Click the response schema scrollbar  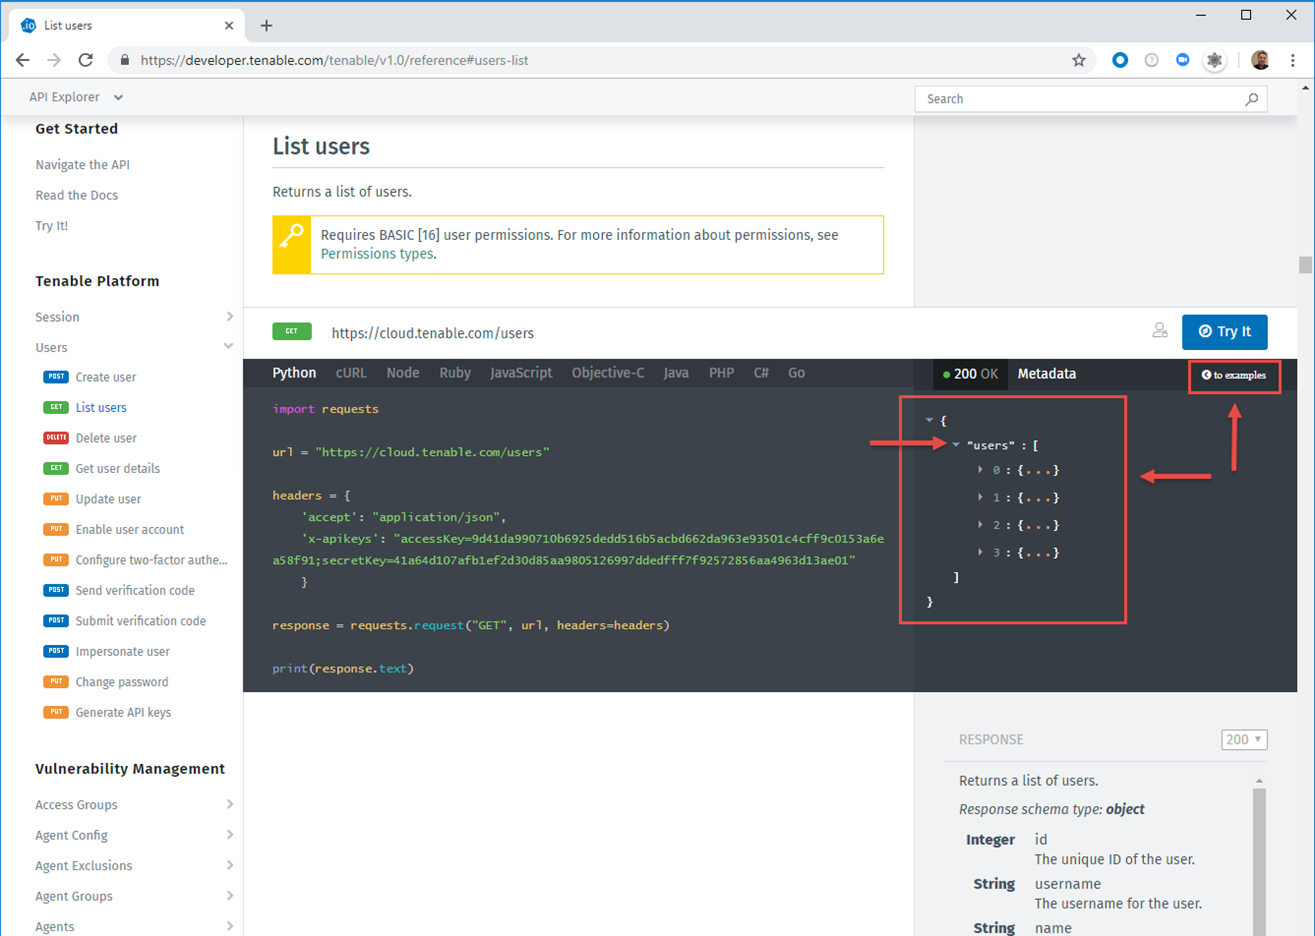(1259, 860)
